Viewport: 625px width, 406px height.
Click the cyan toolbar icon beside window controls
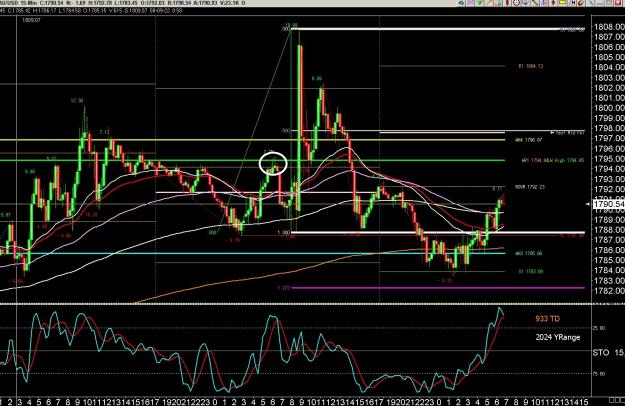(x=591, y=2)
